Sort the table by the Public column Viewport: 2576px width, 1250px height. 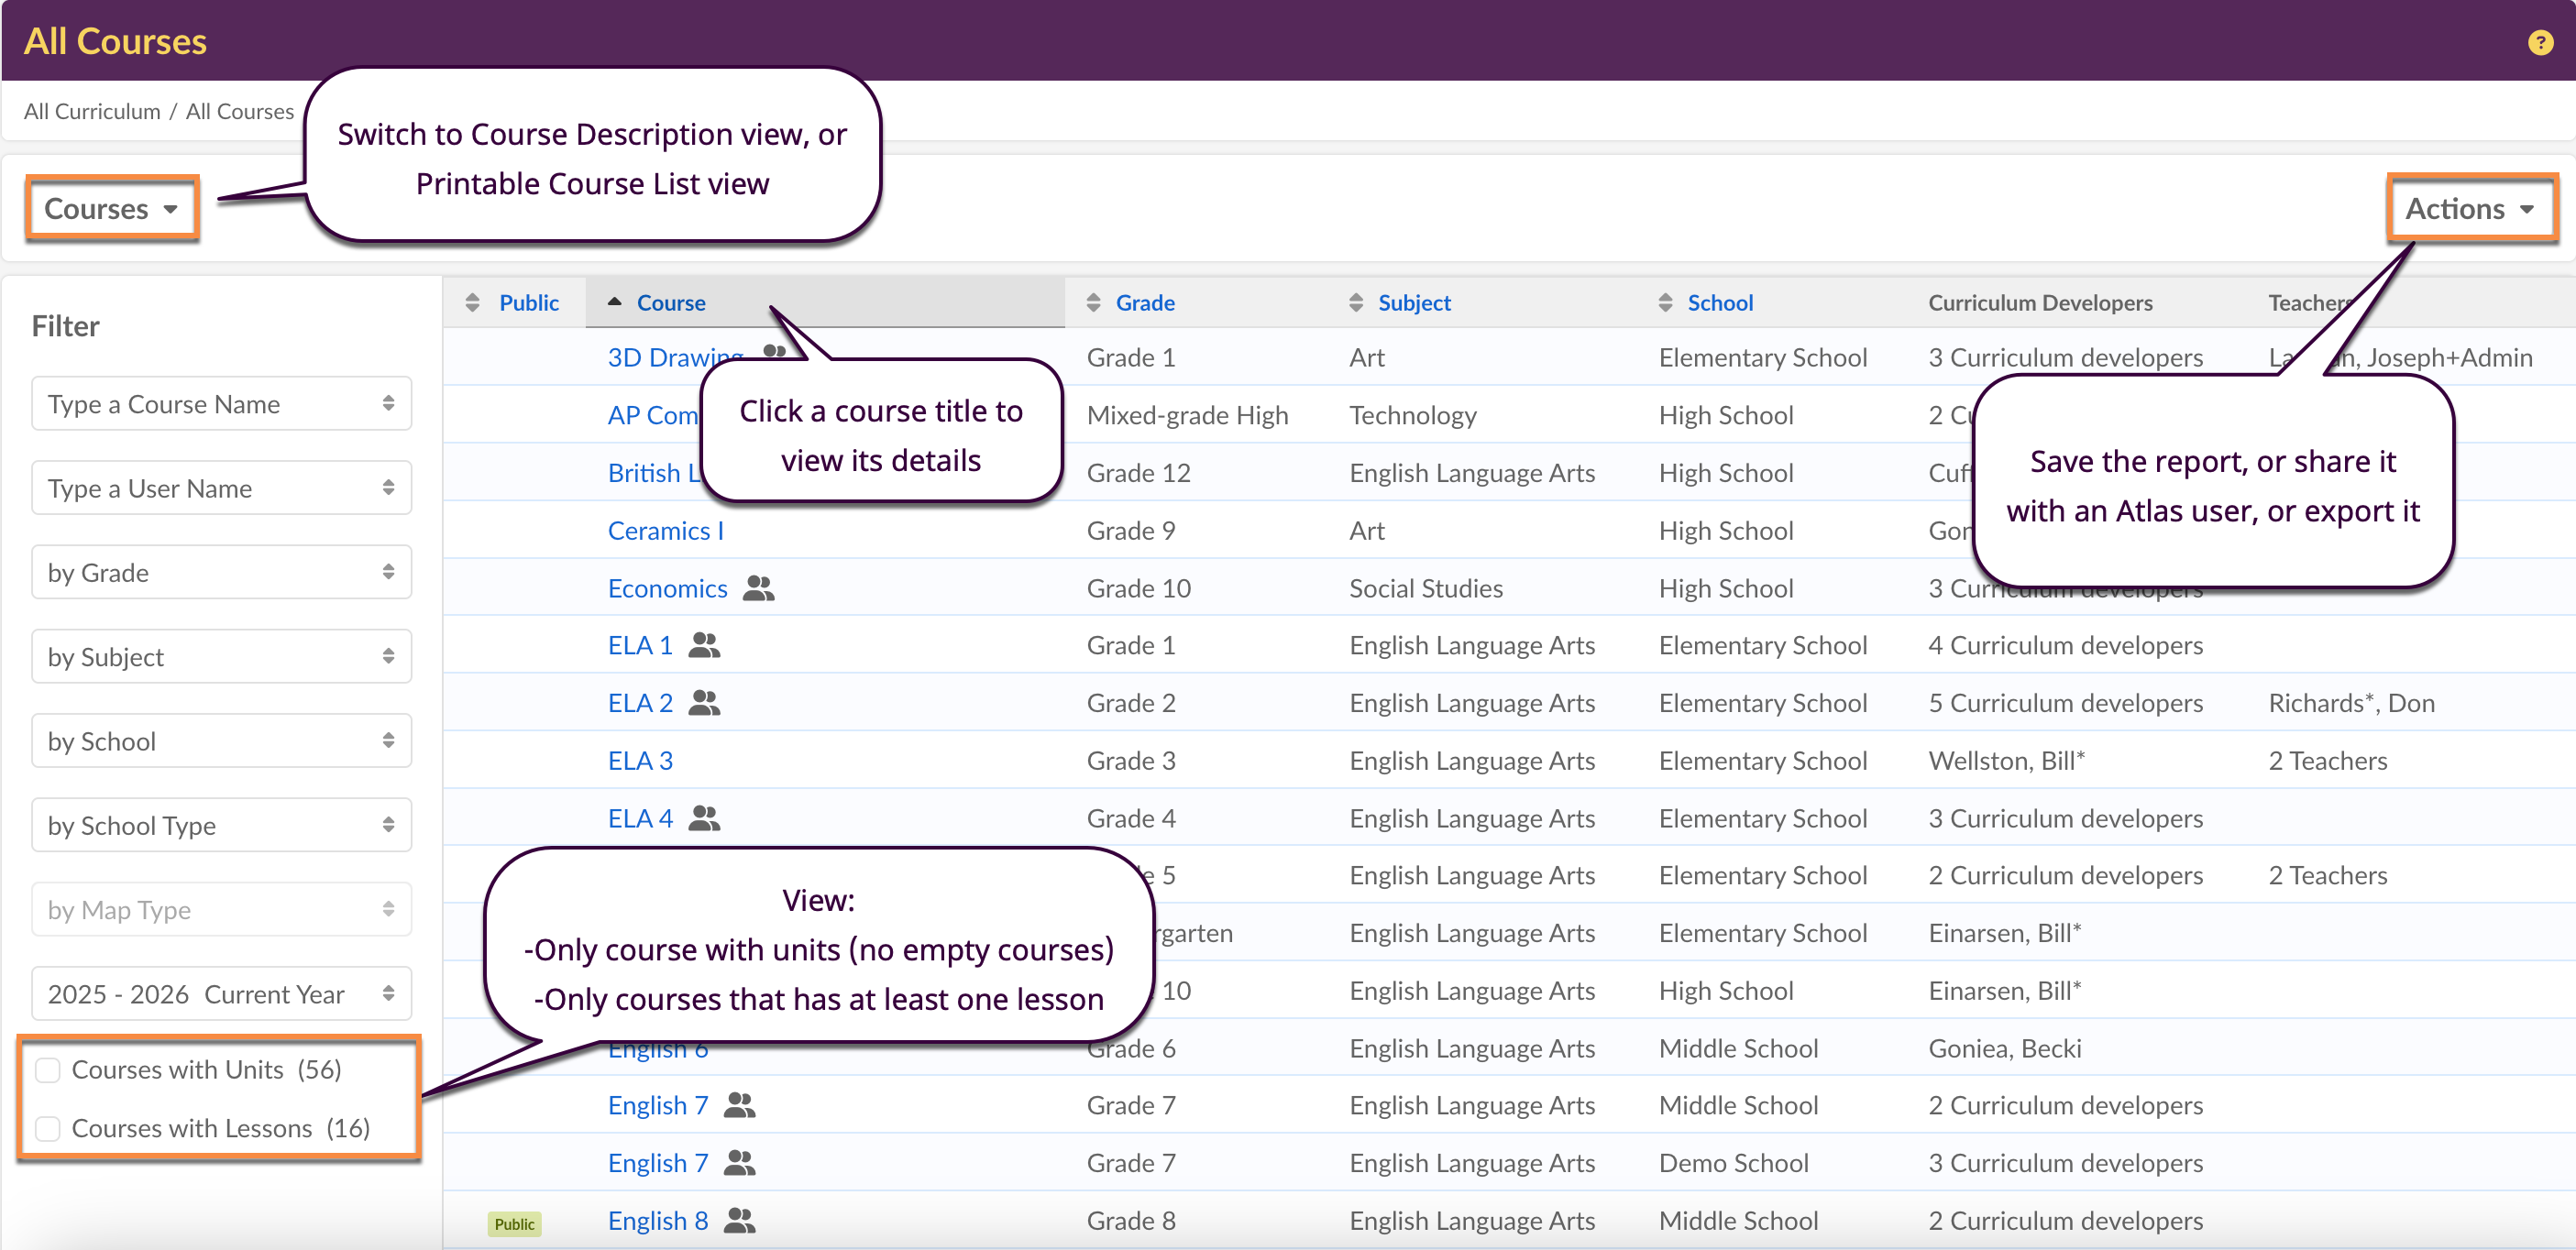[528, 302]
